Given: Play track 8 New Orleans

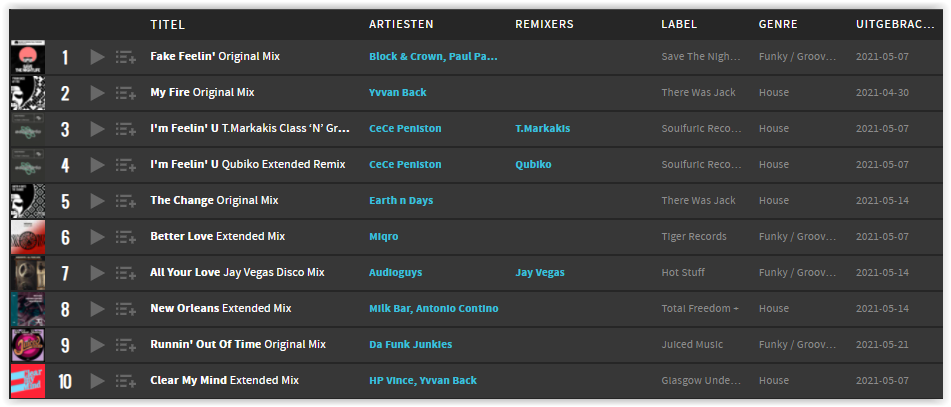Looking at the screenshot, I should click(97, 309).
